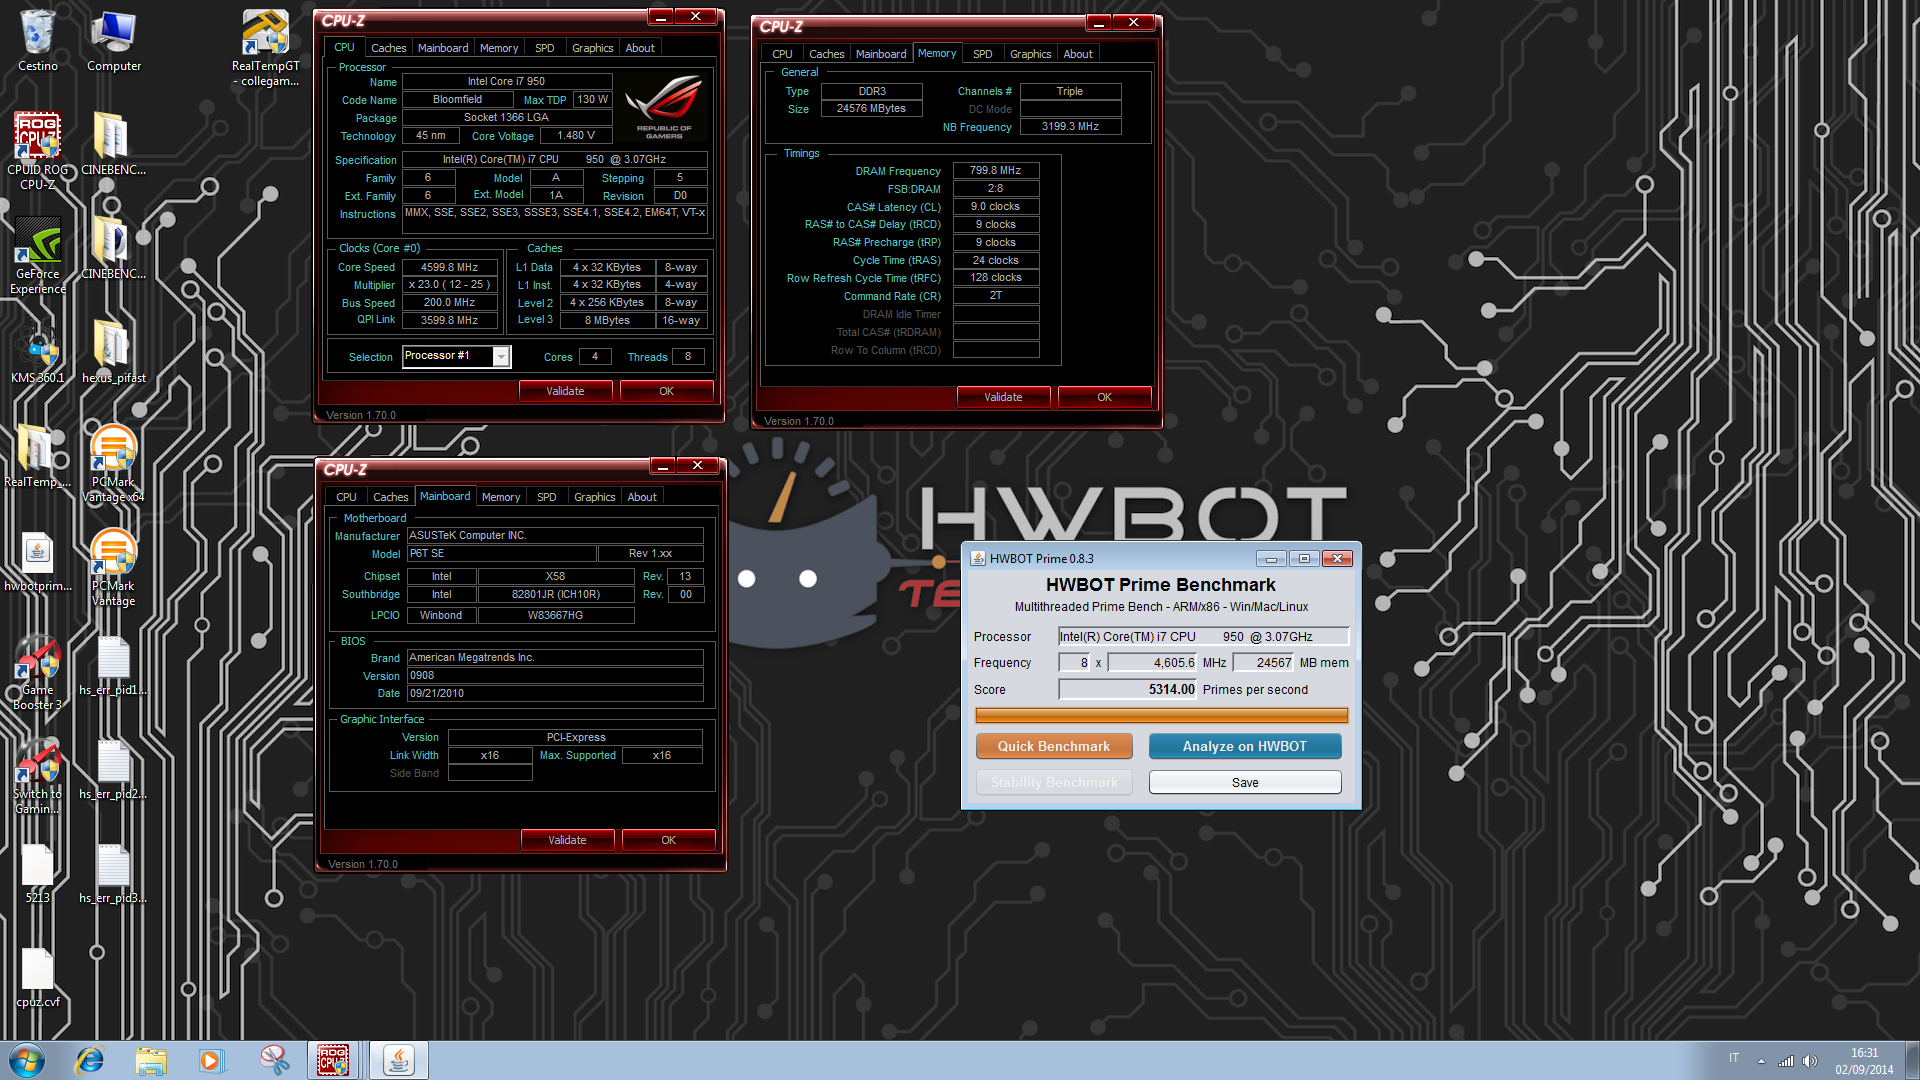Launch Game Booster 3 shortcut
The width and height of the screenshot is (1920, 1080).
click(x=38, y=672)
